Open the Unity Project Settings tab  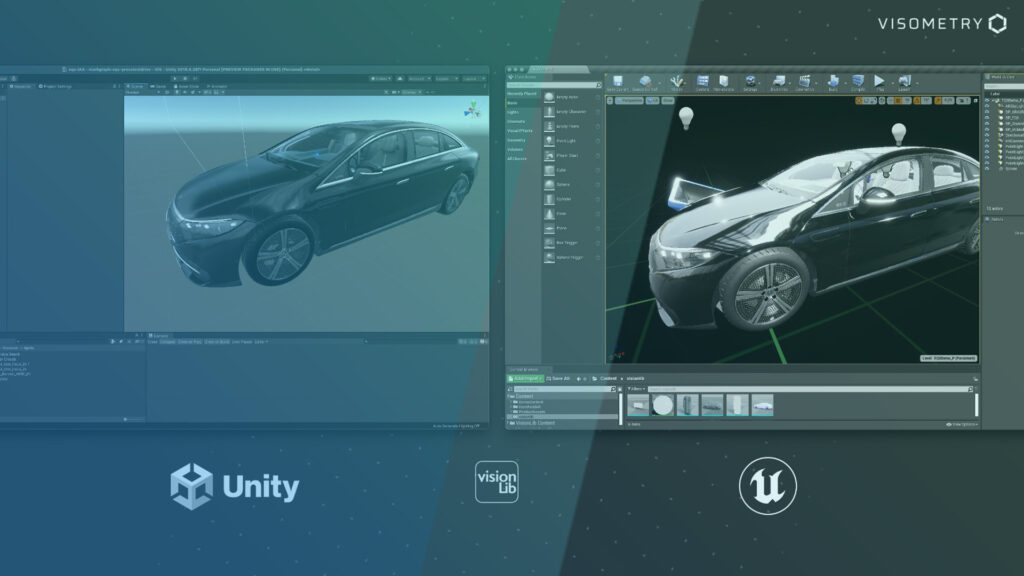click(x=56, y=86)
